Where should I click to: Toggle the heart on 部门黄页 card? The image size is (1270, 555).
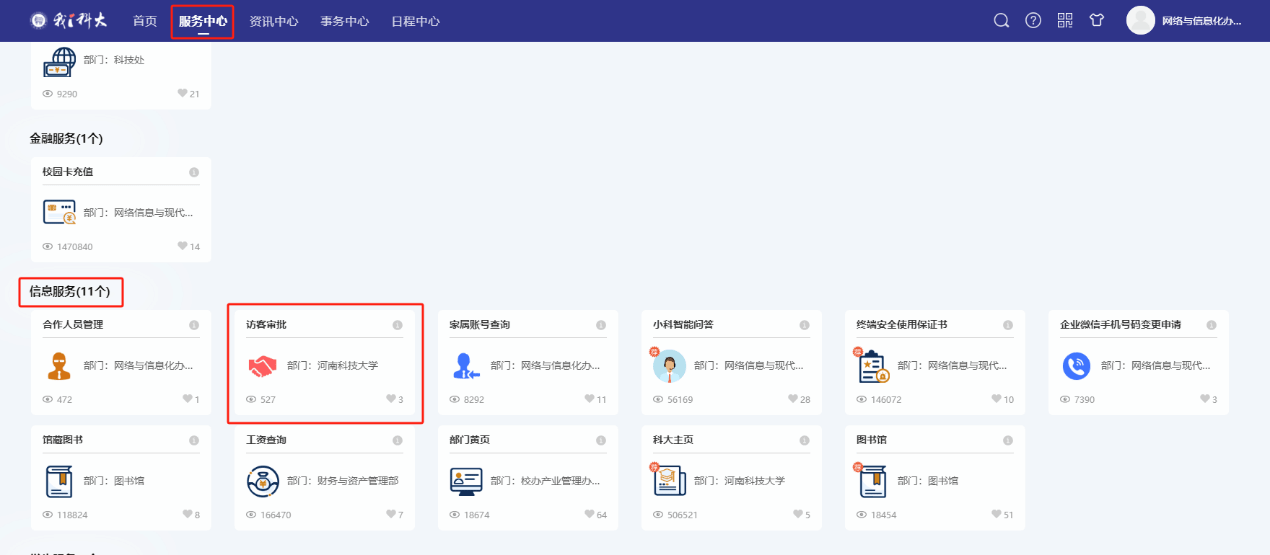(588, 515)
